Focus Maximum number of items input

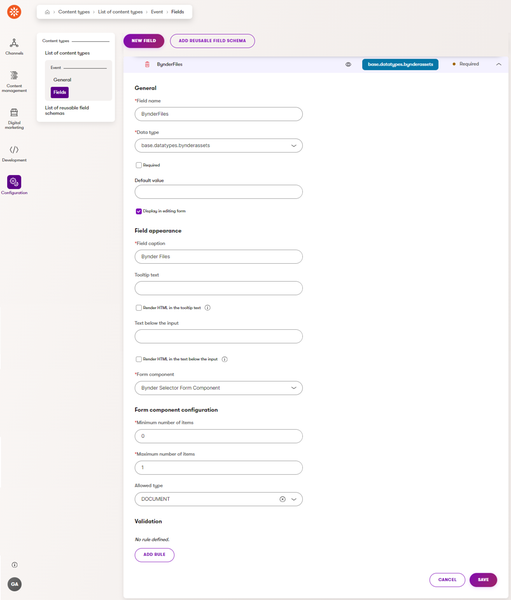(x=219, y=468)
